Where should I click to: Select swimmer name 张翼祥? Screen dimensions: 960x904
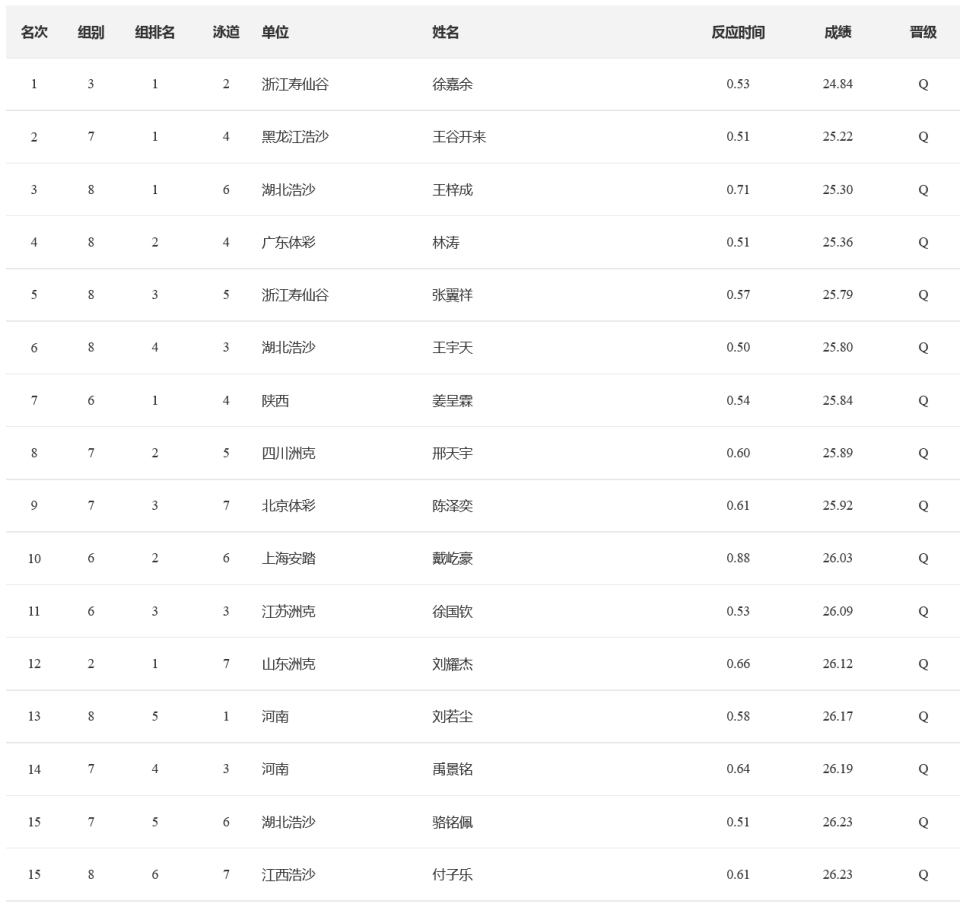pyautogui.click(x=452, y=295)
